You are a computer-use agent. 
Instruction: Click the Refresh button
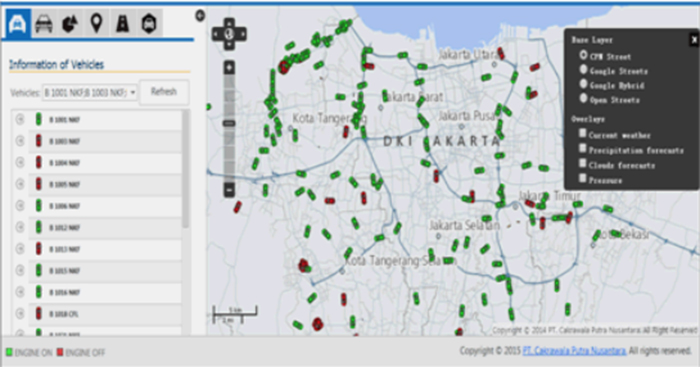(x=164, y=92)
